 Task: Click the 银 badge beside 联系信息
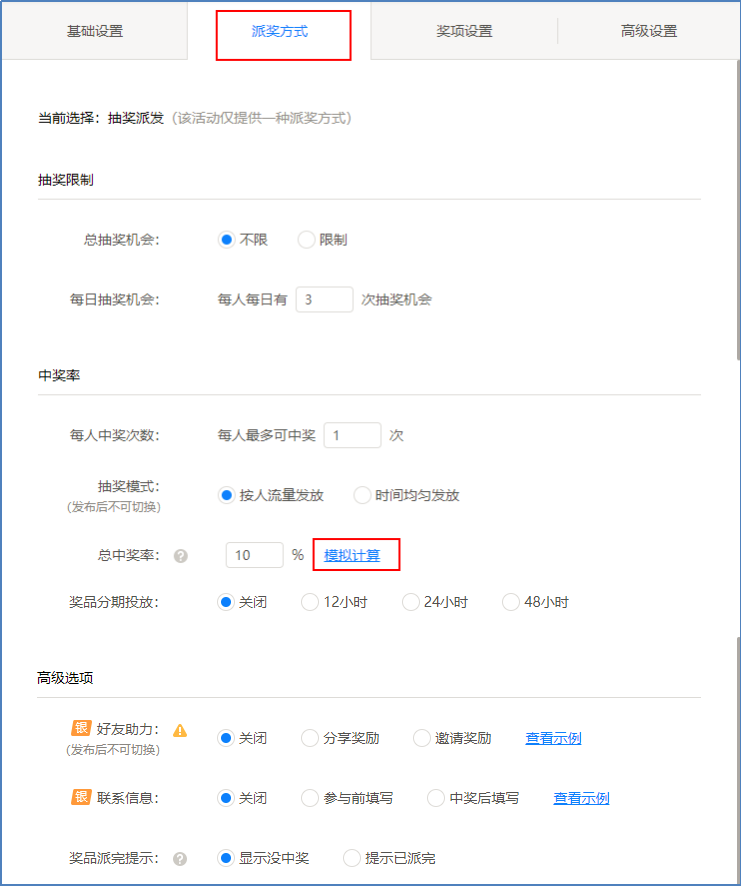81,797
